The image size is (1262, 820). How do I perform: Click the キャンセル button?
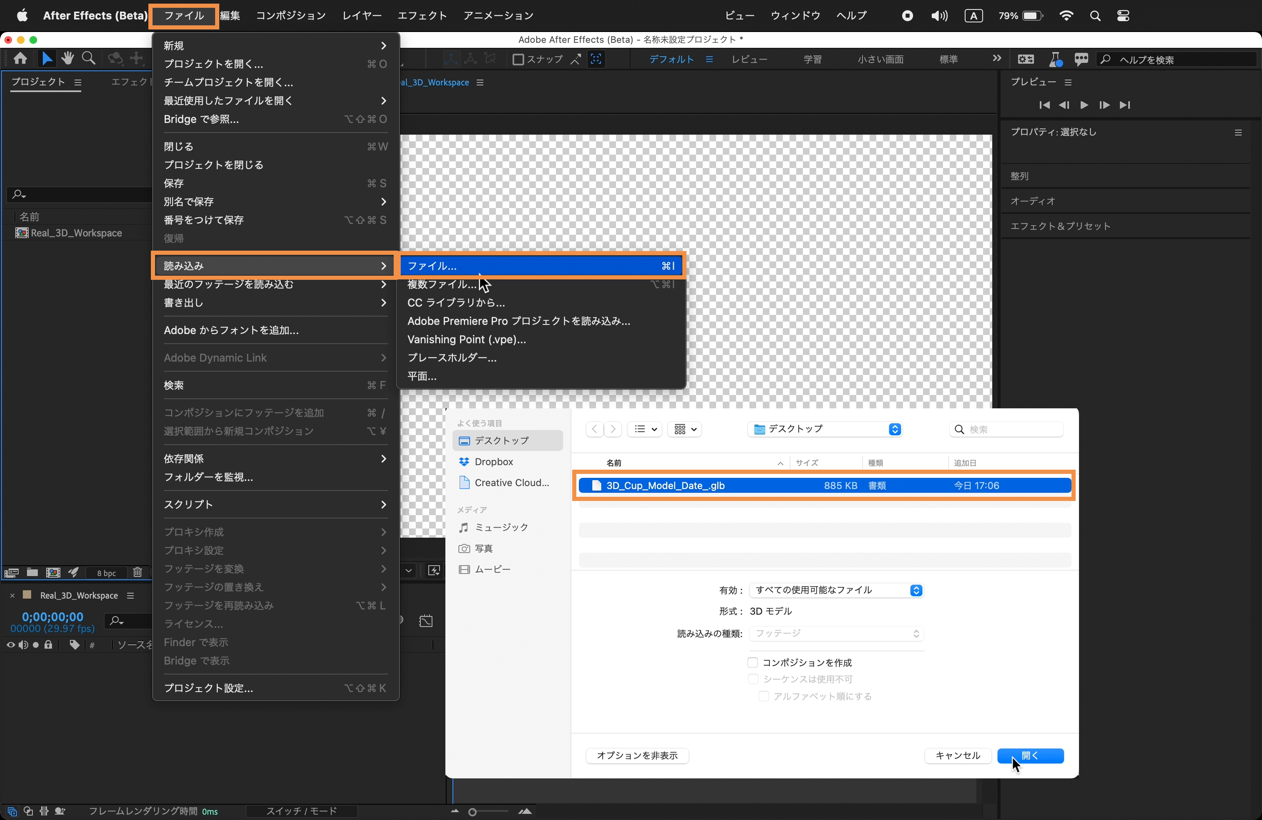[x=957, y=756]
